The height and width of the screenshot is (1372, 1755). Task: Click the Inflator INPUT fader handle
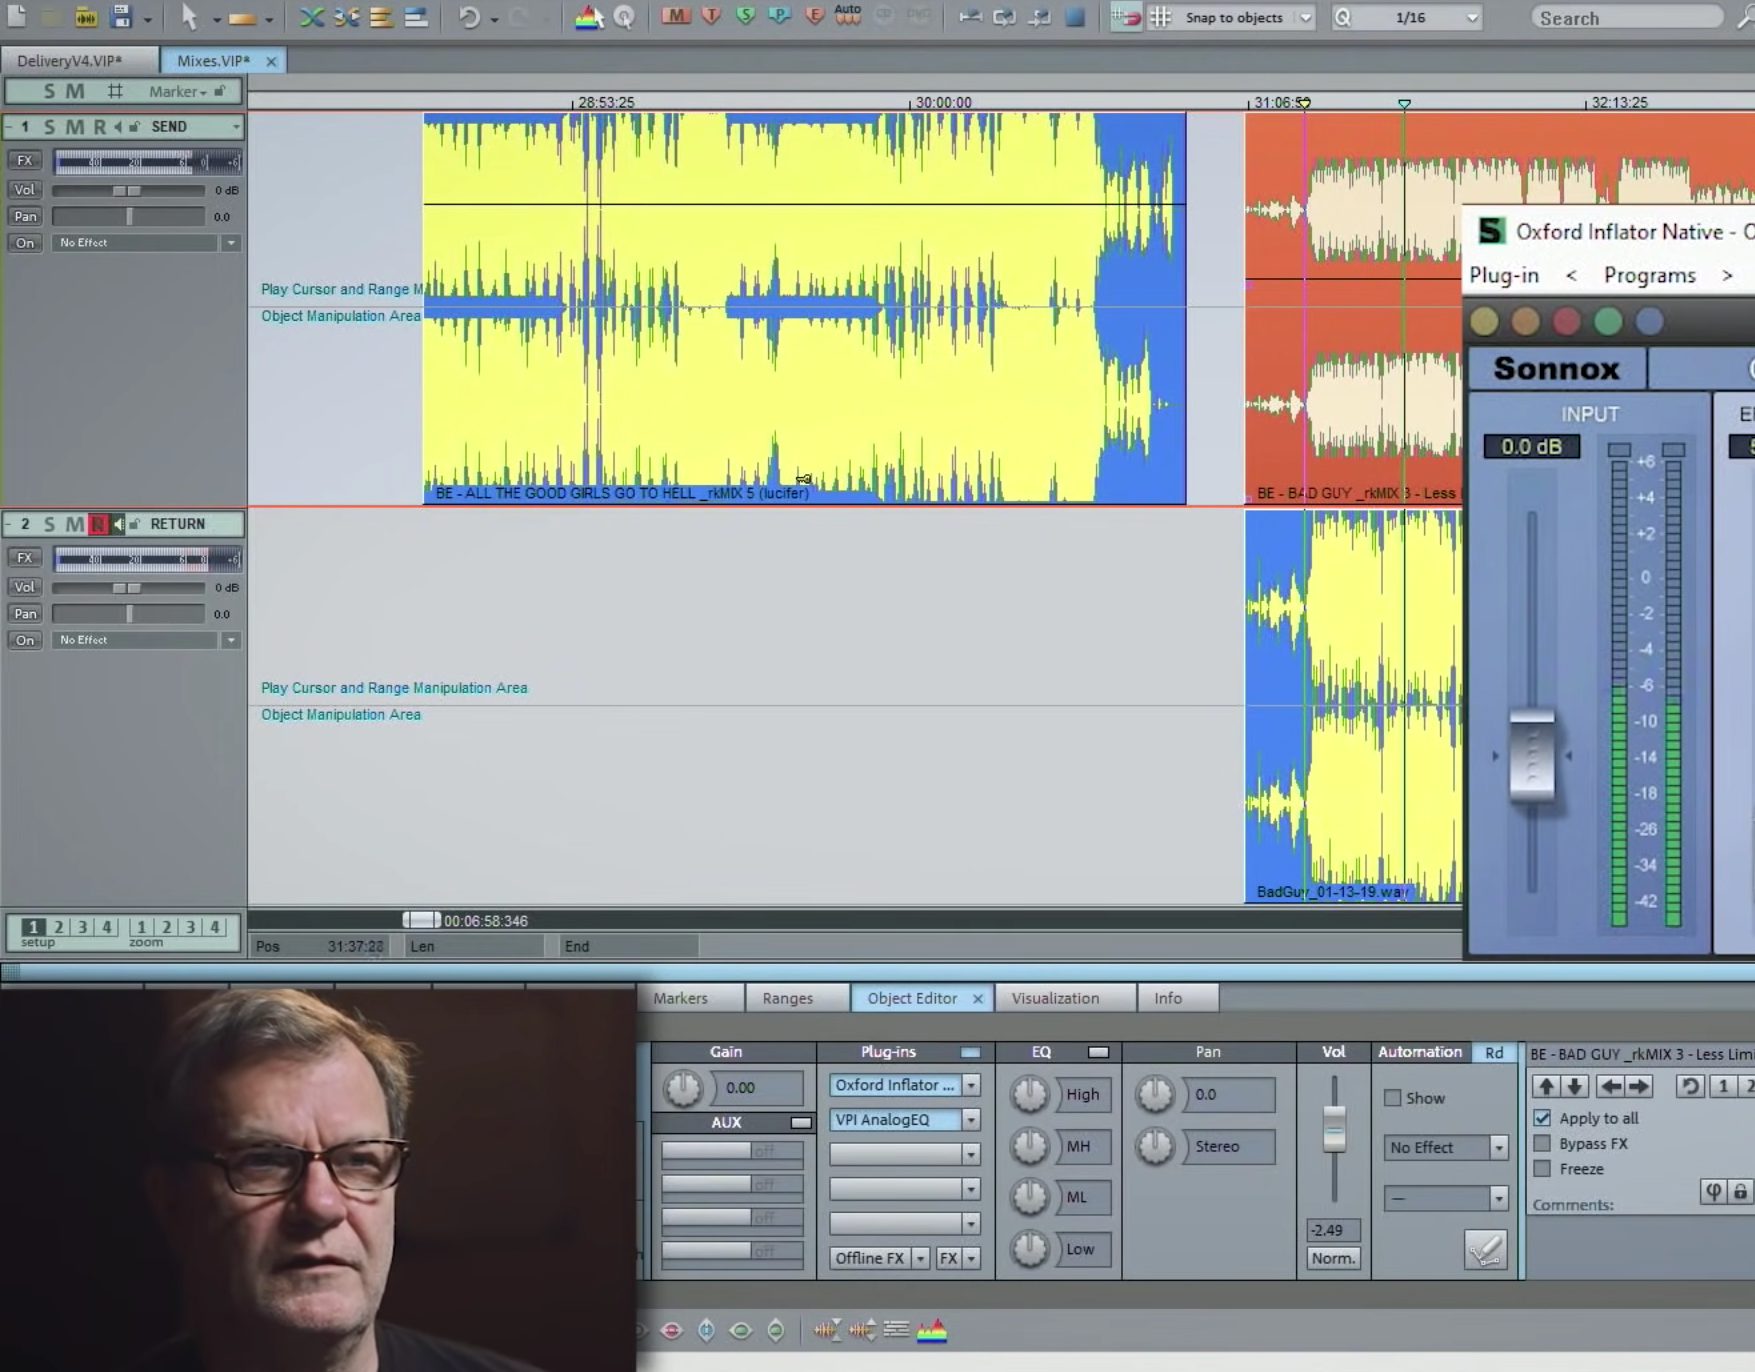point(1532,755)
